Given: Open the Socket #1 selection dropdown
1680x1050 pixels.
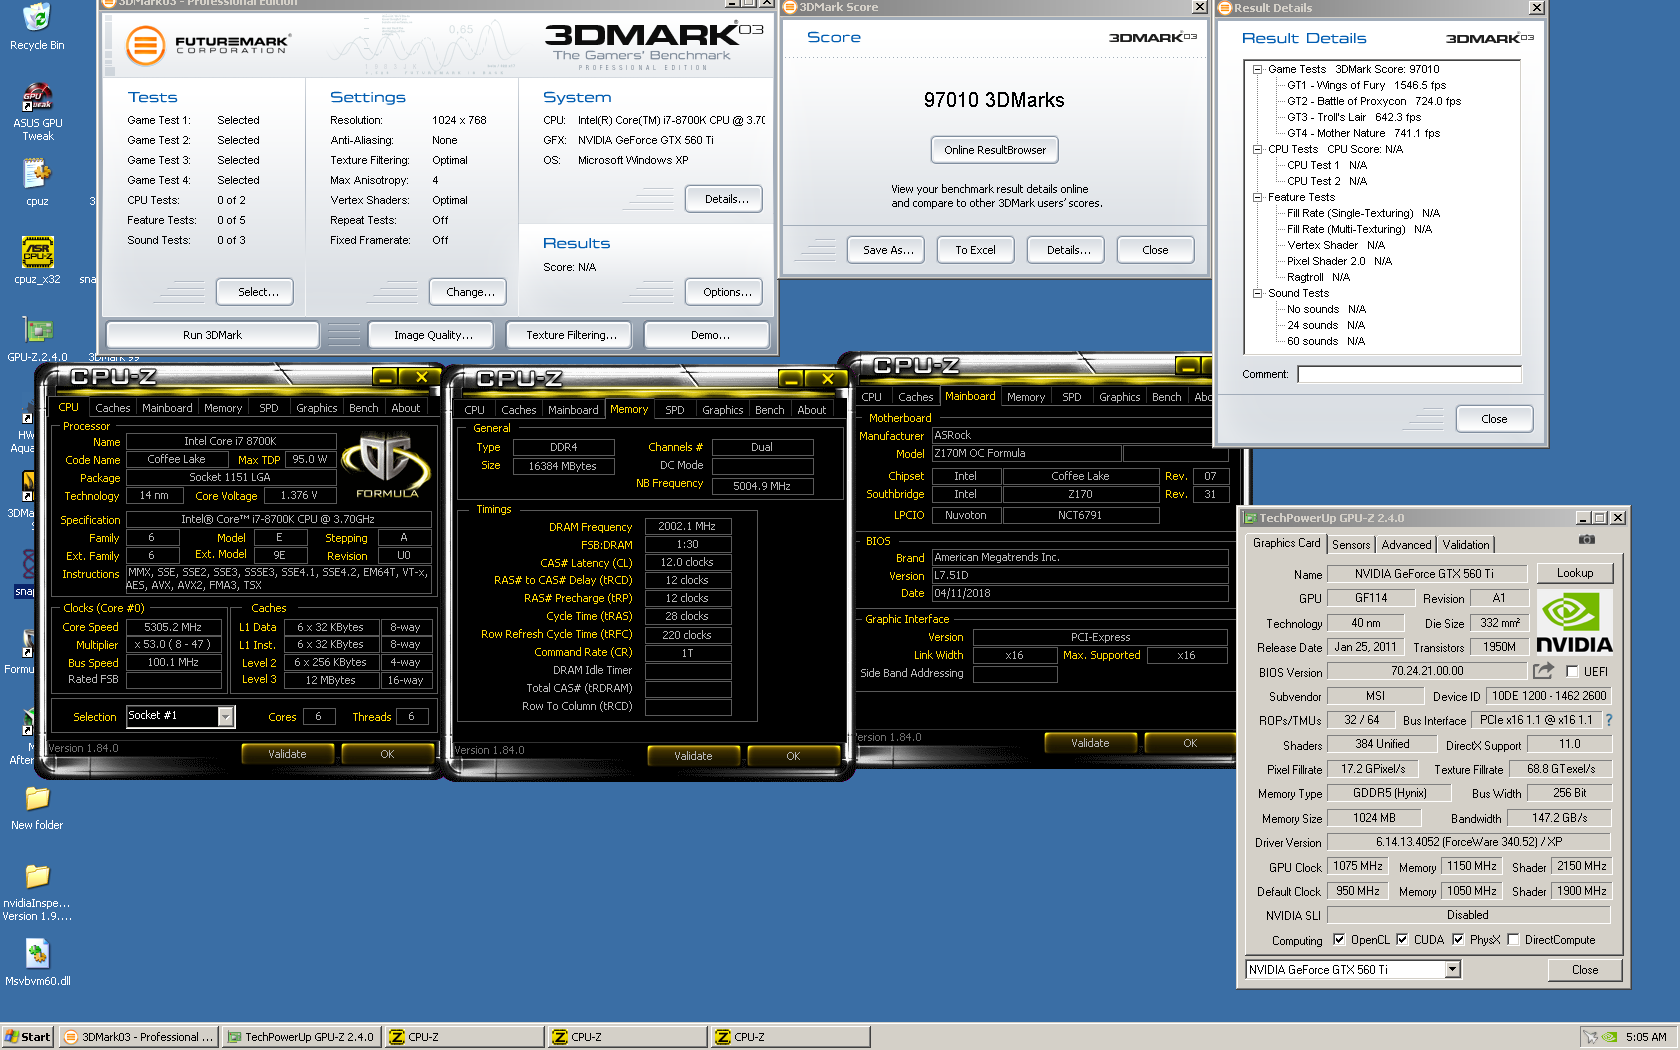Looking at the screenshot, I should pyautogui.click(x=226, y=716).
